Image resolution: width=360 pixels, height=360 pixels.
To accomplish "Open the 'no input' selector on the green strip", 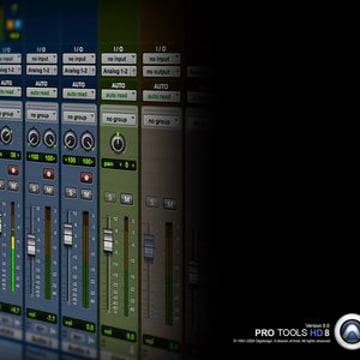I will coord(119,59).
